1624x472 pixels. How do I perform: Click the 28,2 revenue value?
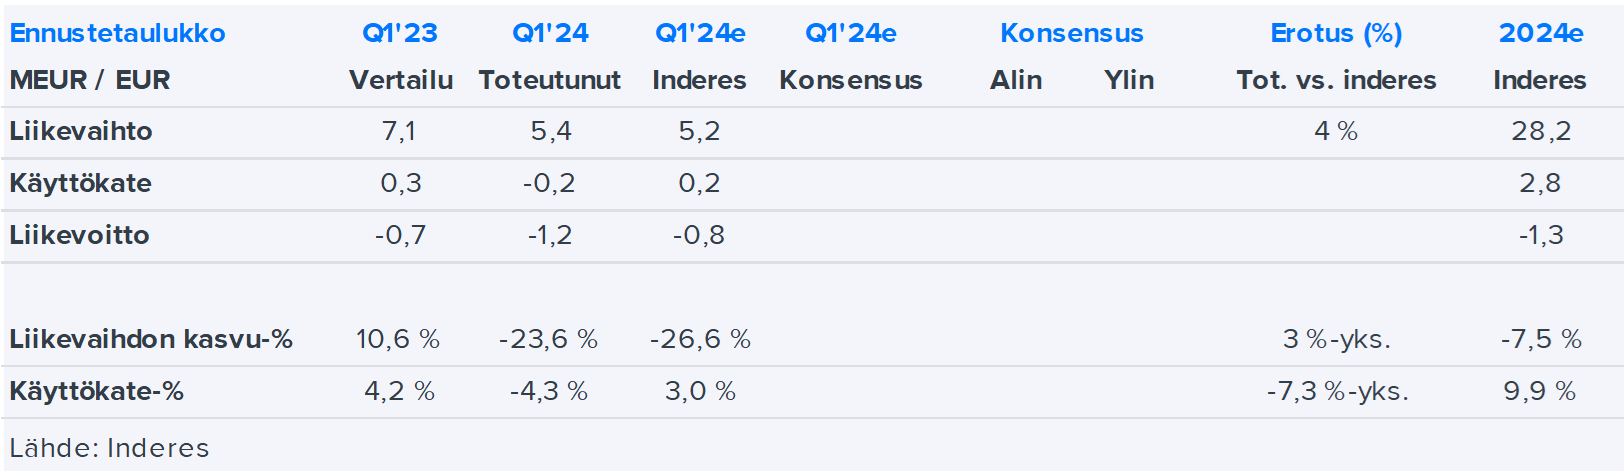(1540, 131)
